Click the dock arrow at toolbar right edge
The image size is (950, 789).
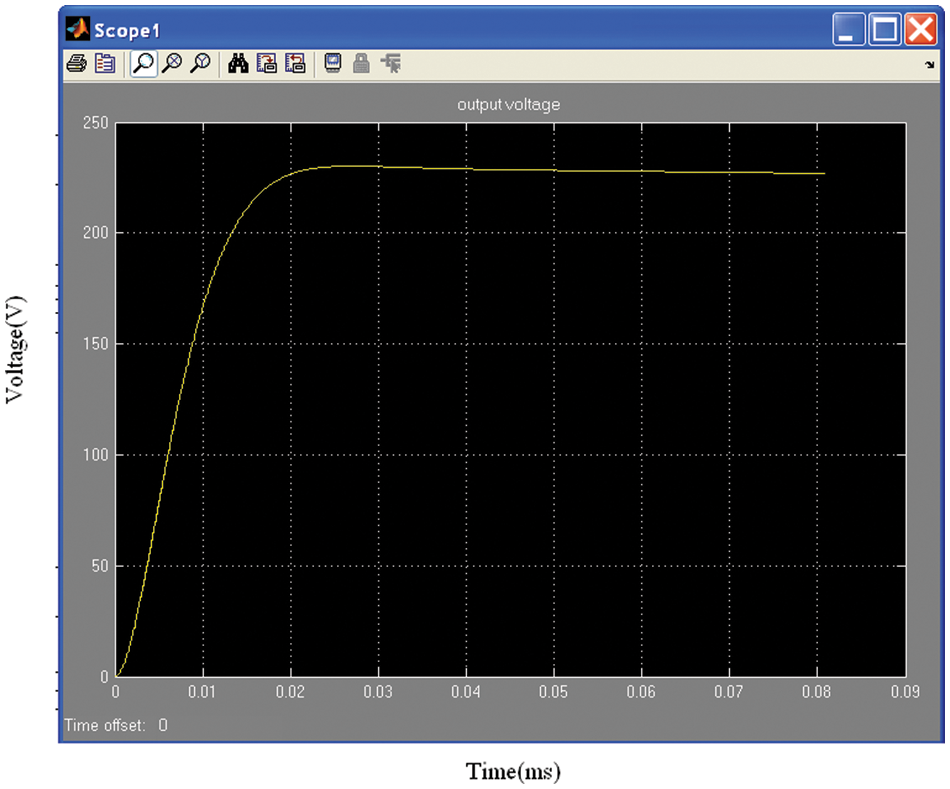[929, 66]
